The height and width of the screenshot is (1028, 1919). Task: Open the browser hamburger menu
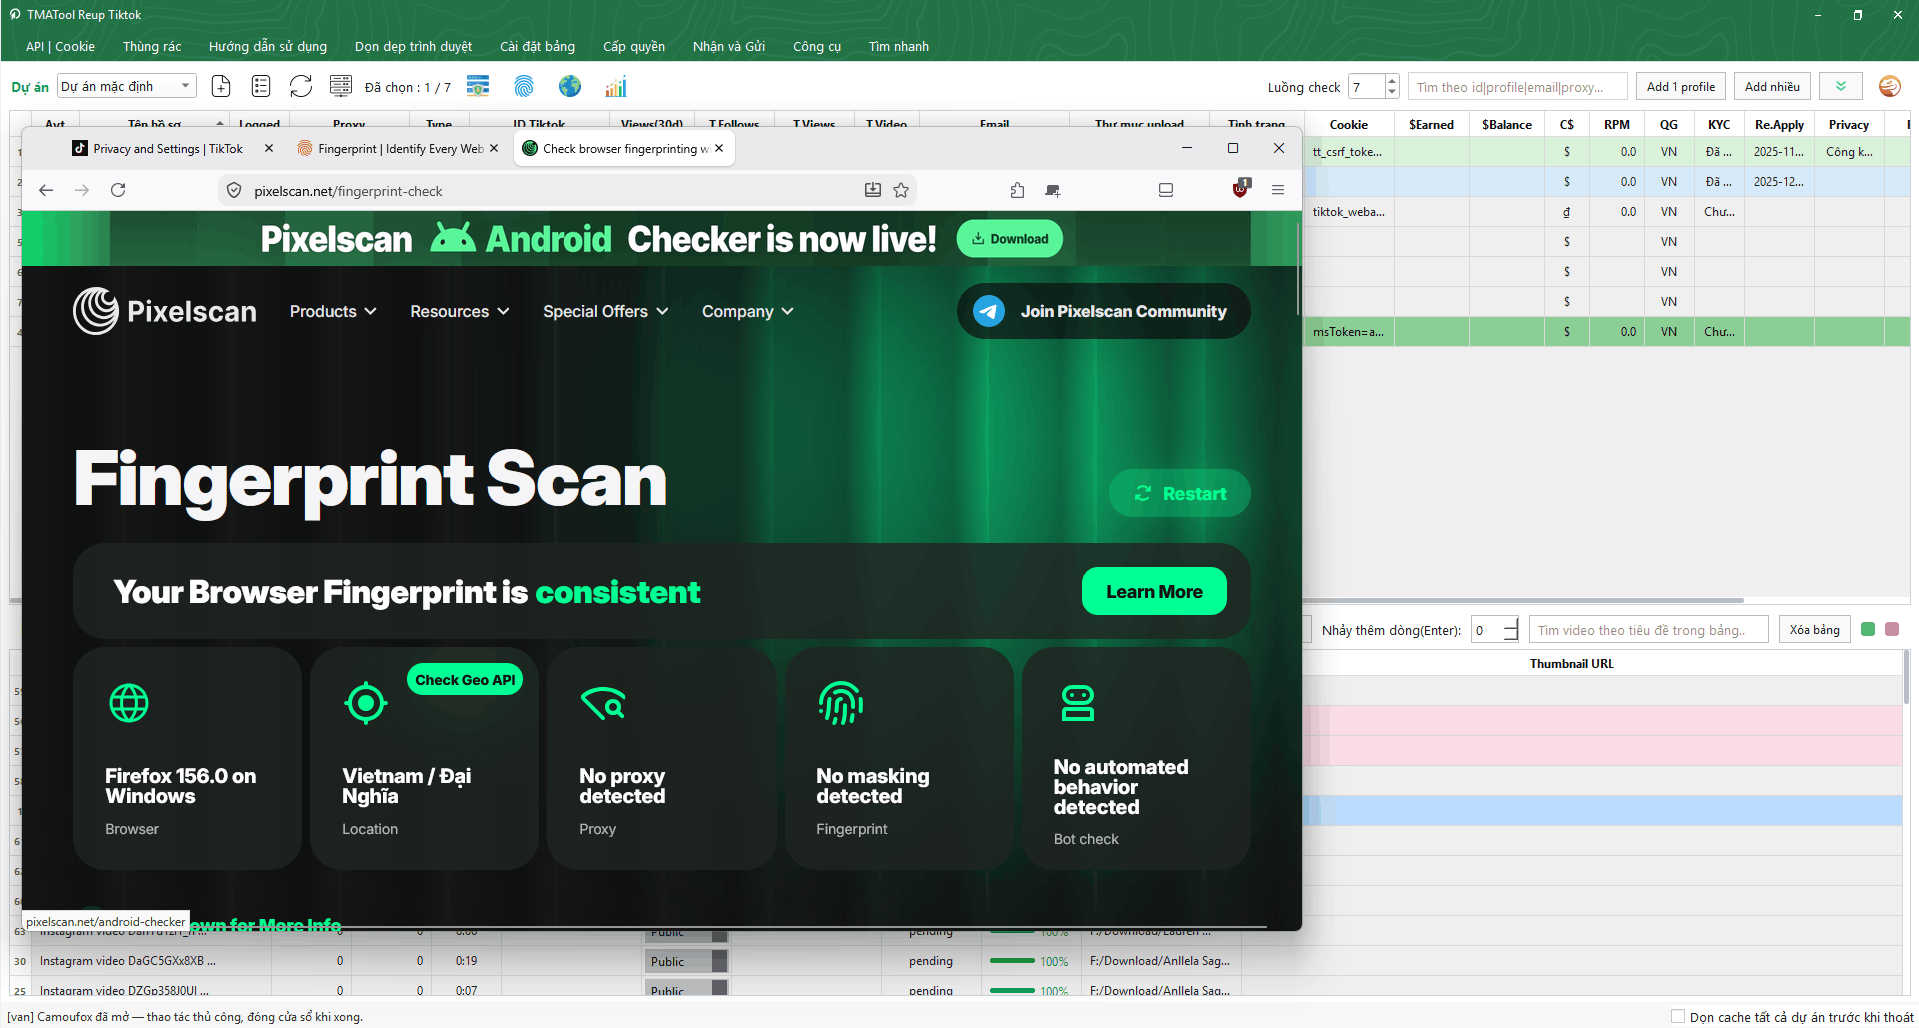click(1278, 190)
